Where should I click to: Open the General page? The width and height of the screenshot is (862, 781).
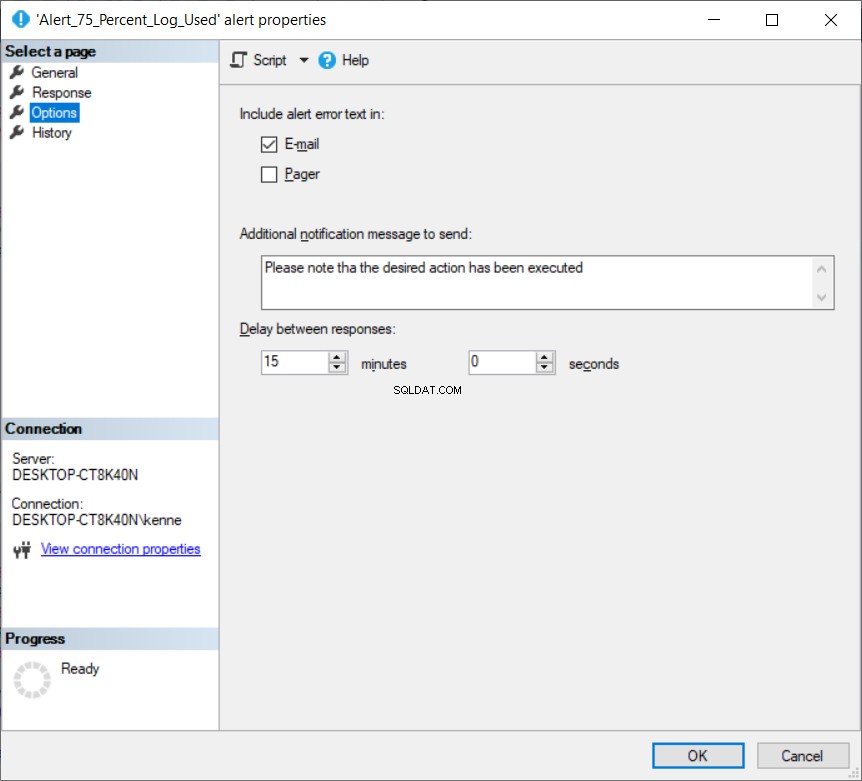[x=54, y=73]
